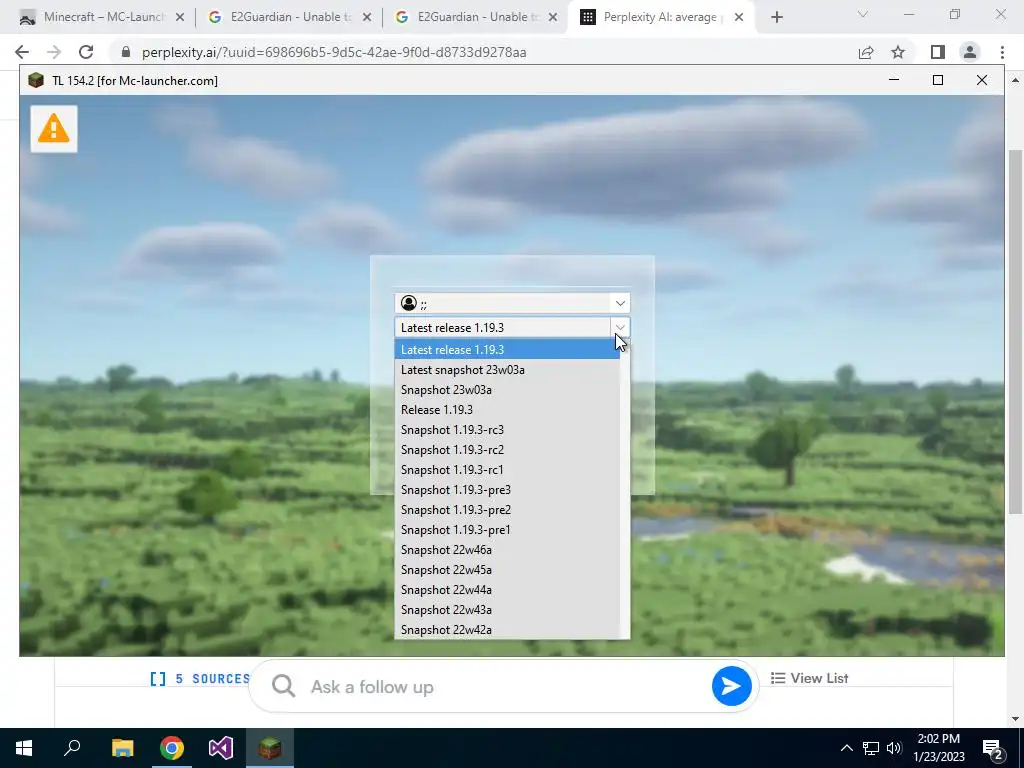Open a new browser tab

pyautogui.click(x=776, y=17)
